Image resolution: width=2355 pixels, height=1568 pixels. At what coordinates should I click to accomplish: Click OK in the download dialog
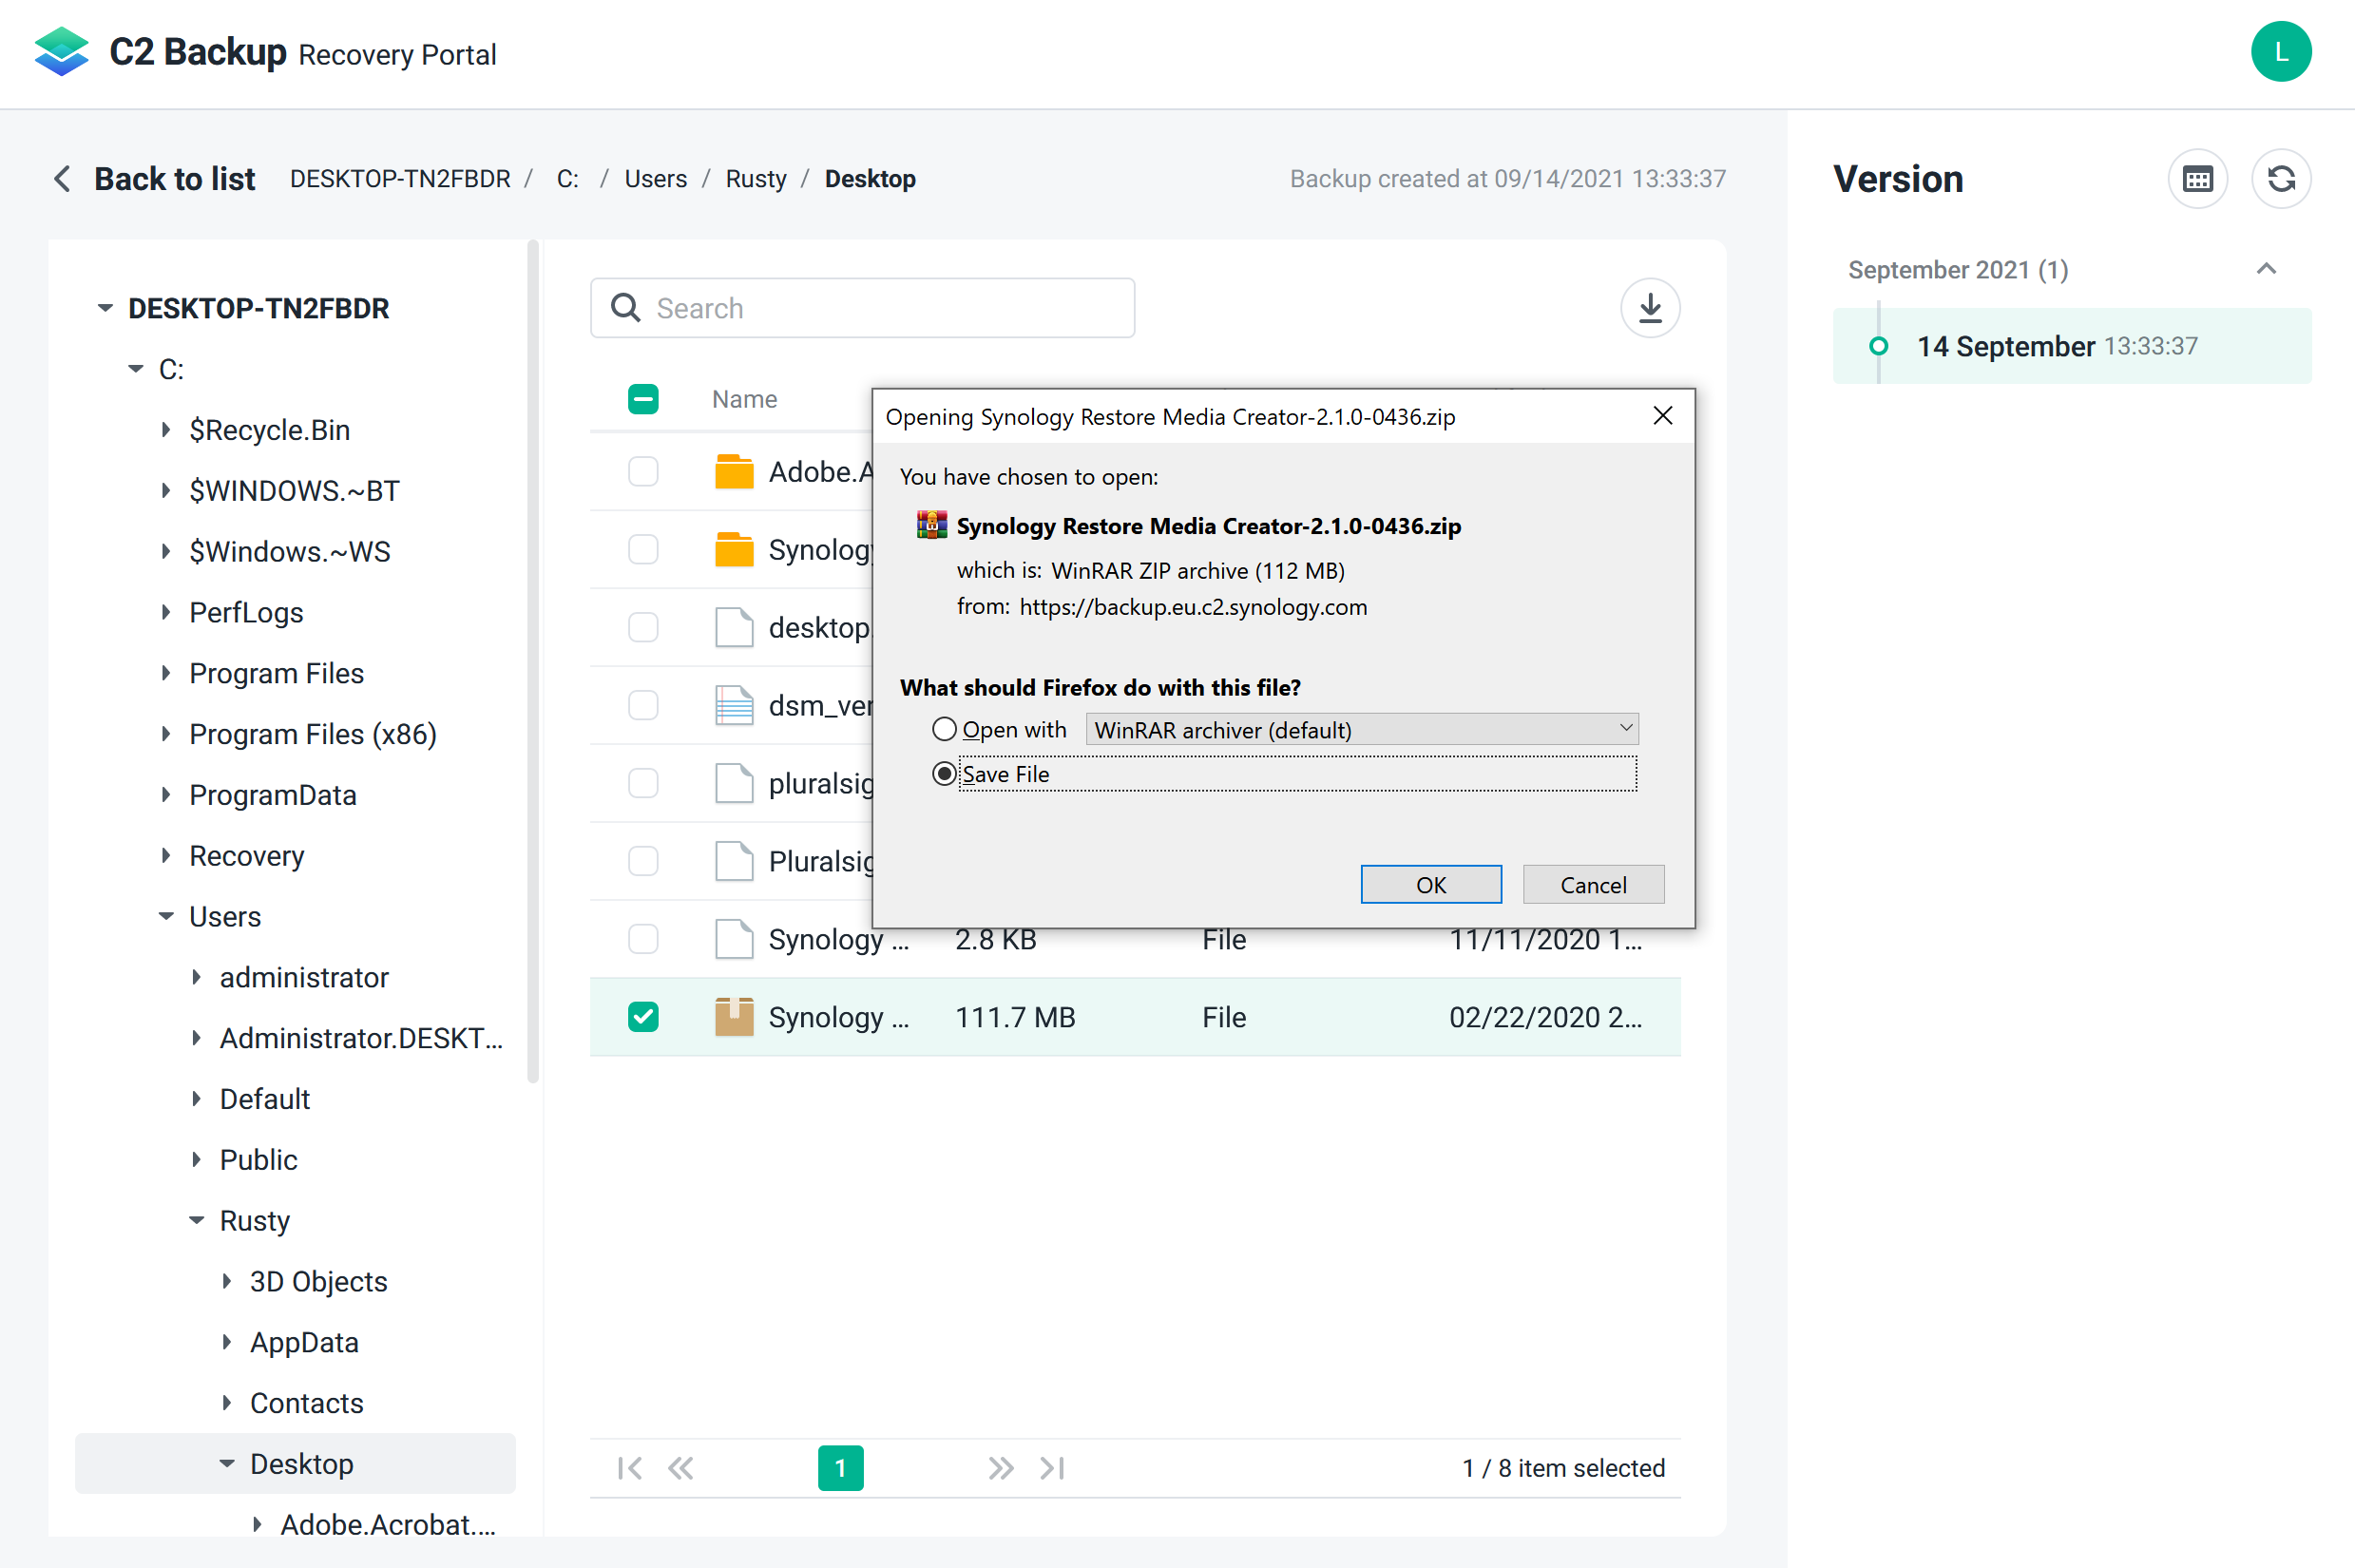[1431, 884]
